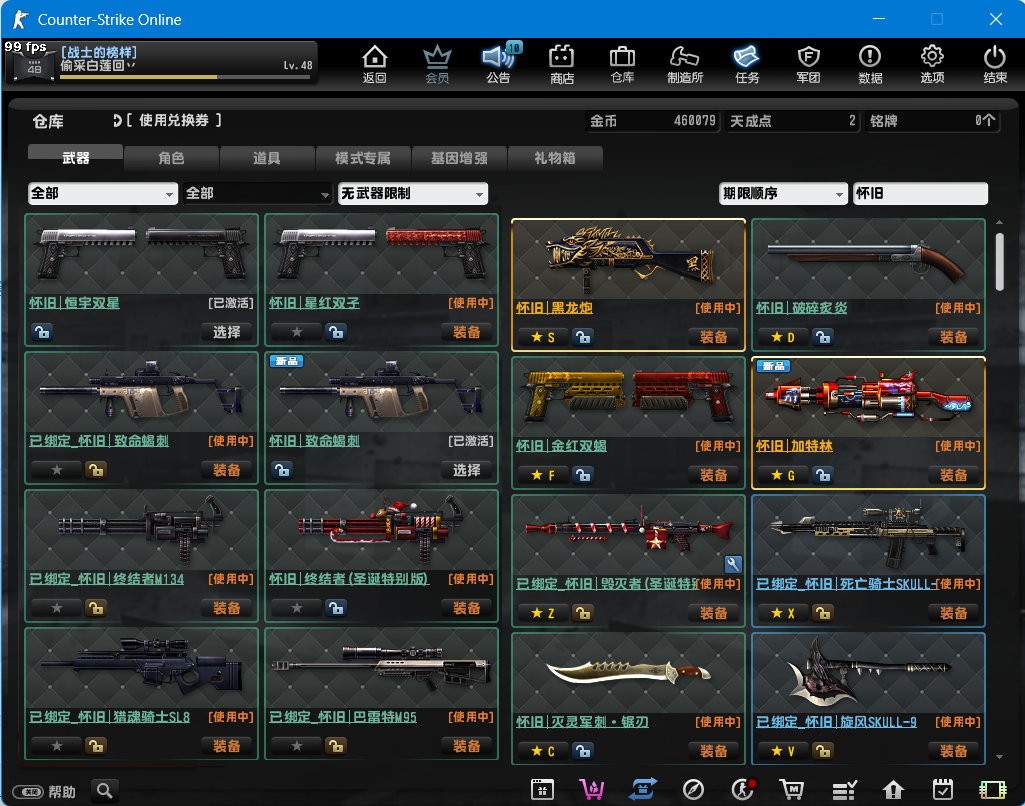Viewport: 1025px width, 806px height.
Task: Toggle the lock on 怀旧|金红双蝎
Action: (x=583, y=475)
